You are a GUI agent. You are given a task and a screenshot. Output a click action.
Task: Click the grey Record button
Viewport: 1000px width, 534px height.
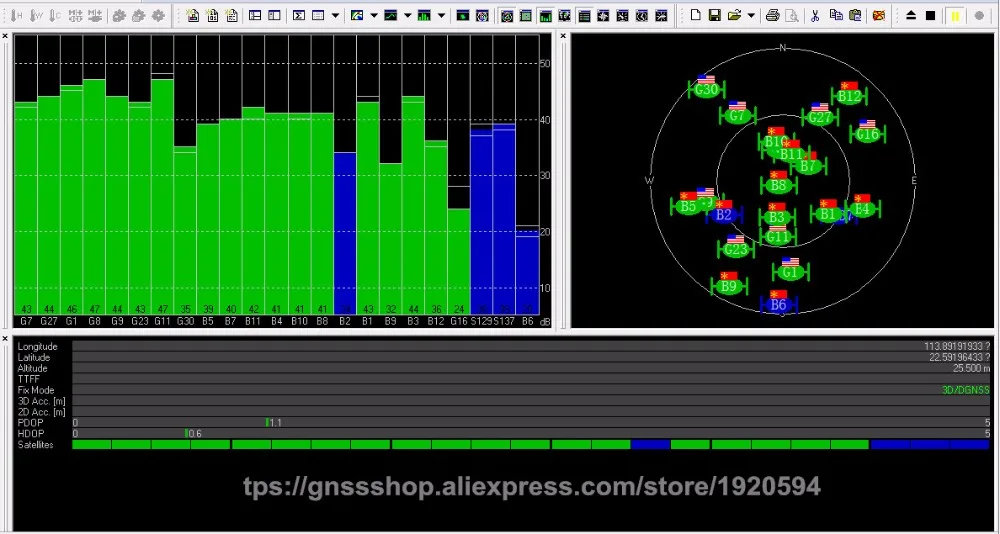pos(980,15)
